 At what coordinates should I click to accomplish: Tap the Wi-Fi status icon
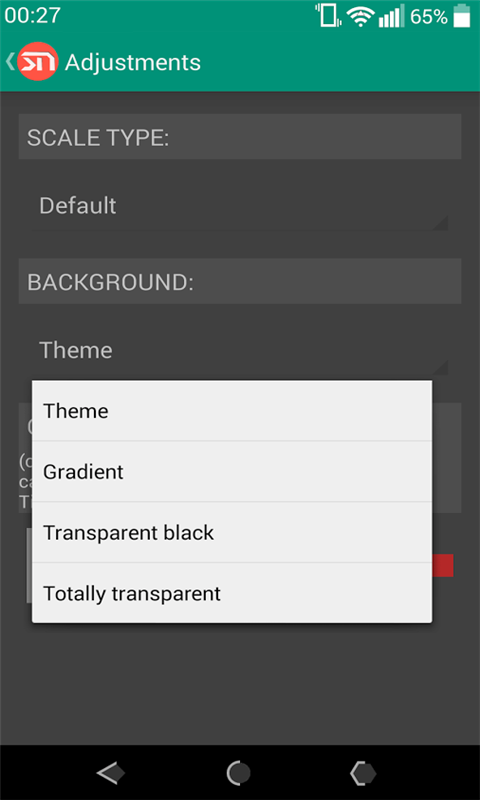pos(360,16)
